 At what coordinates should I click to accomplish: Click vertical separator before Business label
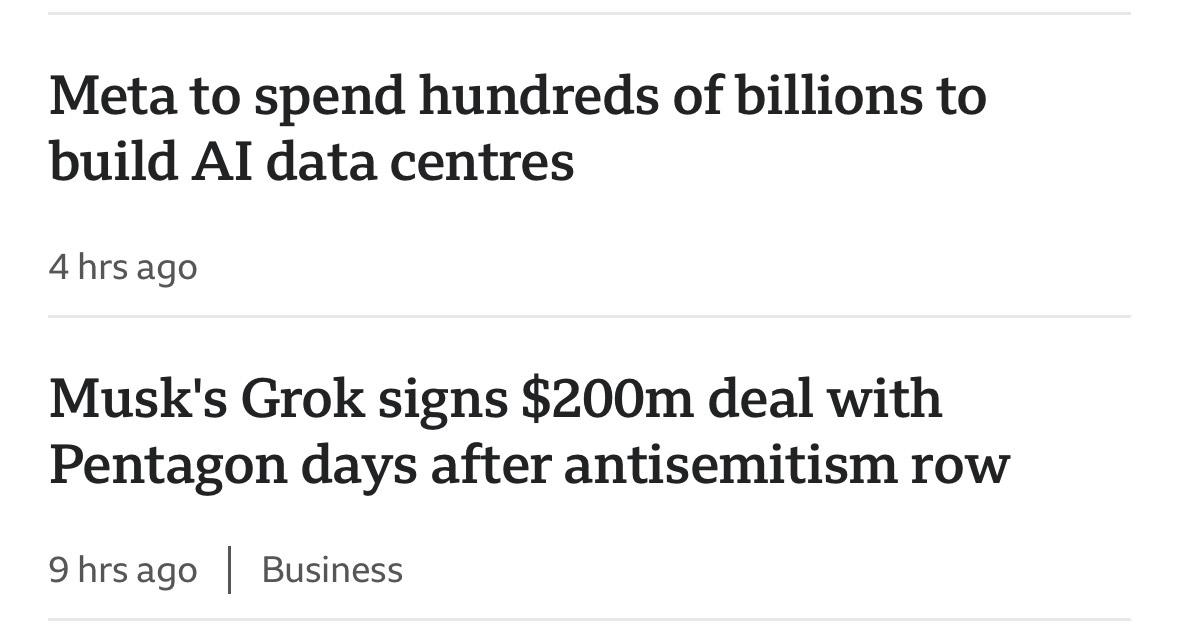(x=229, y=570)
